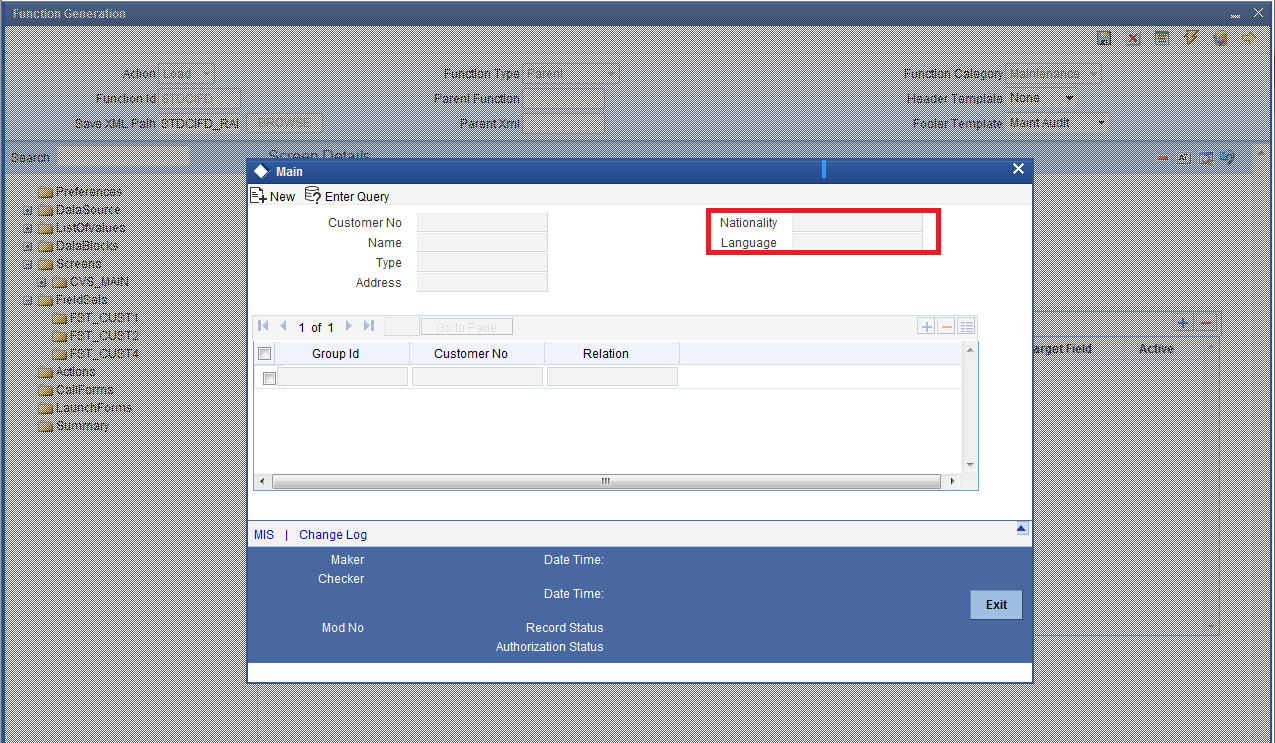Click the lightning bolt icon in the top toolbar

tap(1191, 38)
